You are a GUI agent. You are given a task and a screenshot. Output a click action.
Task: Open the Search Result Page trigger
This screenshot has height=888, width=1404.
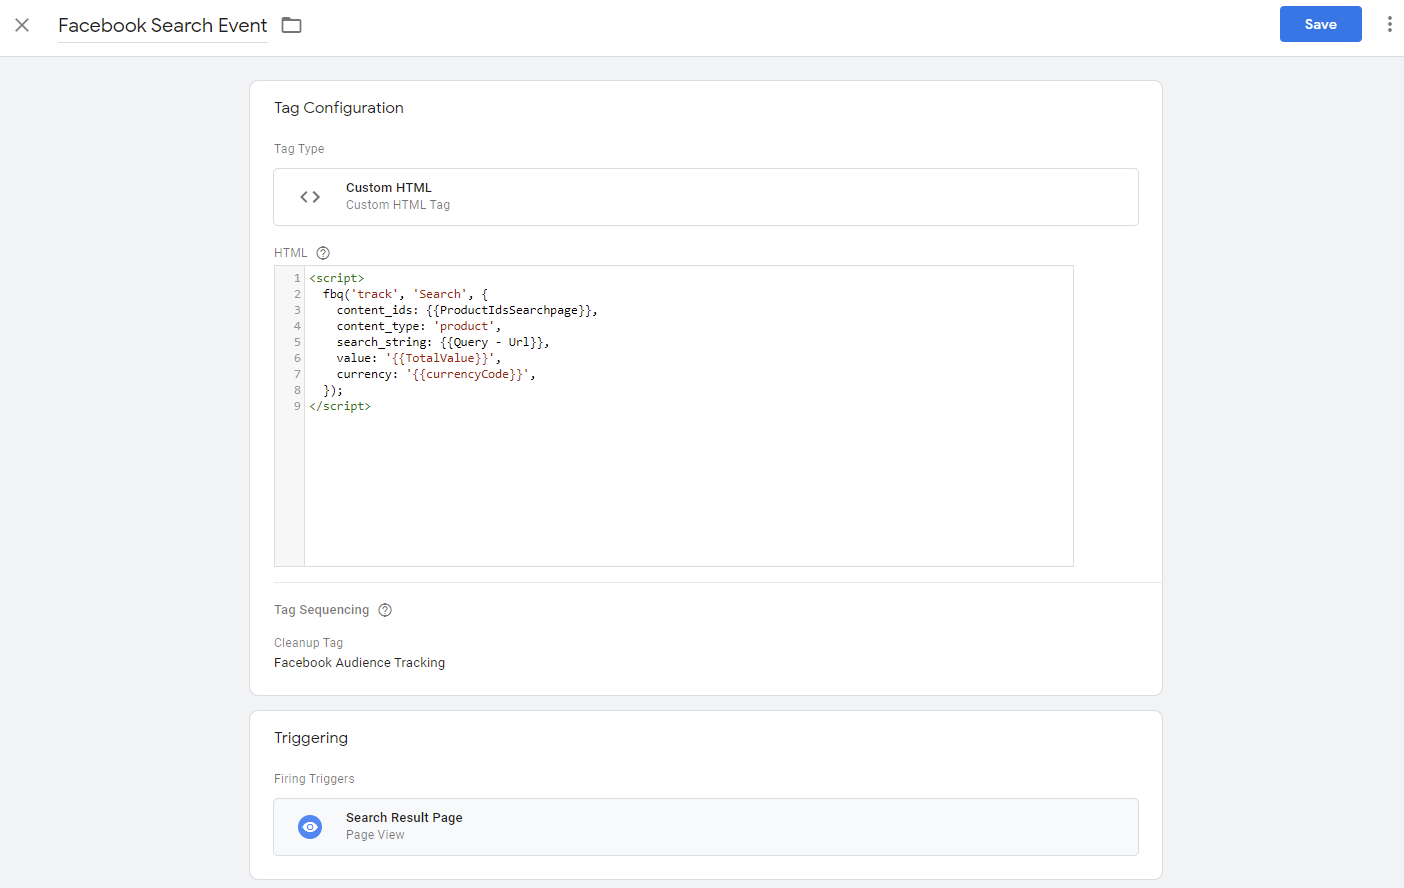(404, 818)
